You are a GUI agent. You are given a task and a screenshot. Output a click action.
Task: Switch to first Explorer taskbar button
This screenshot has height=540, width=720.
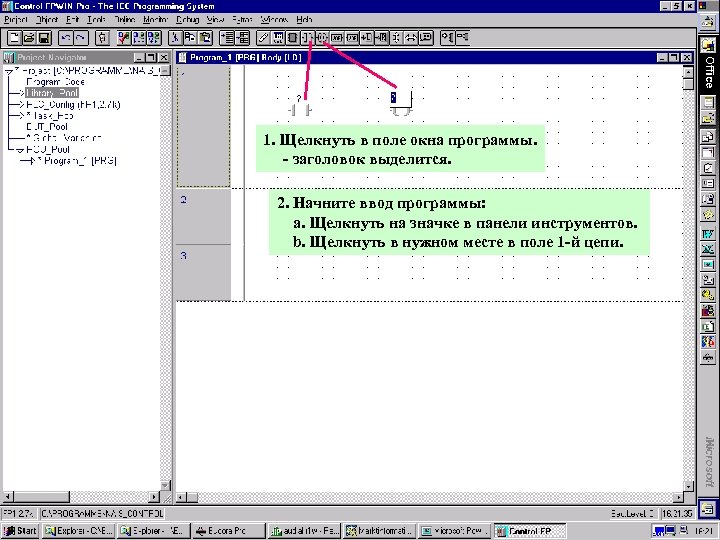tap(78, 531)
